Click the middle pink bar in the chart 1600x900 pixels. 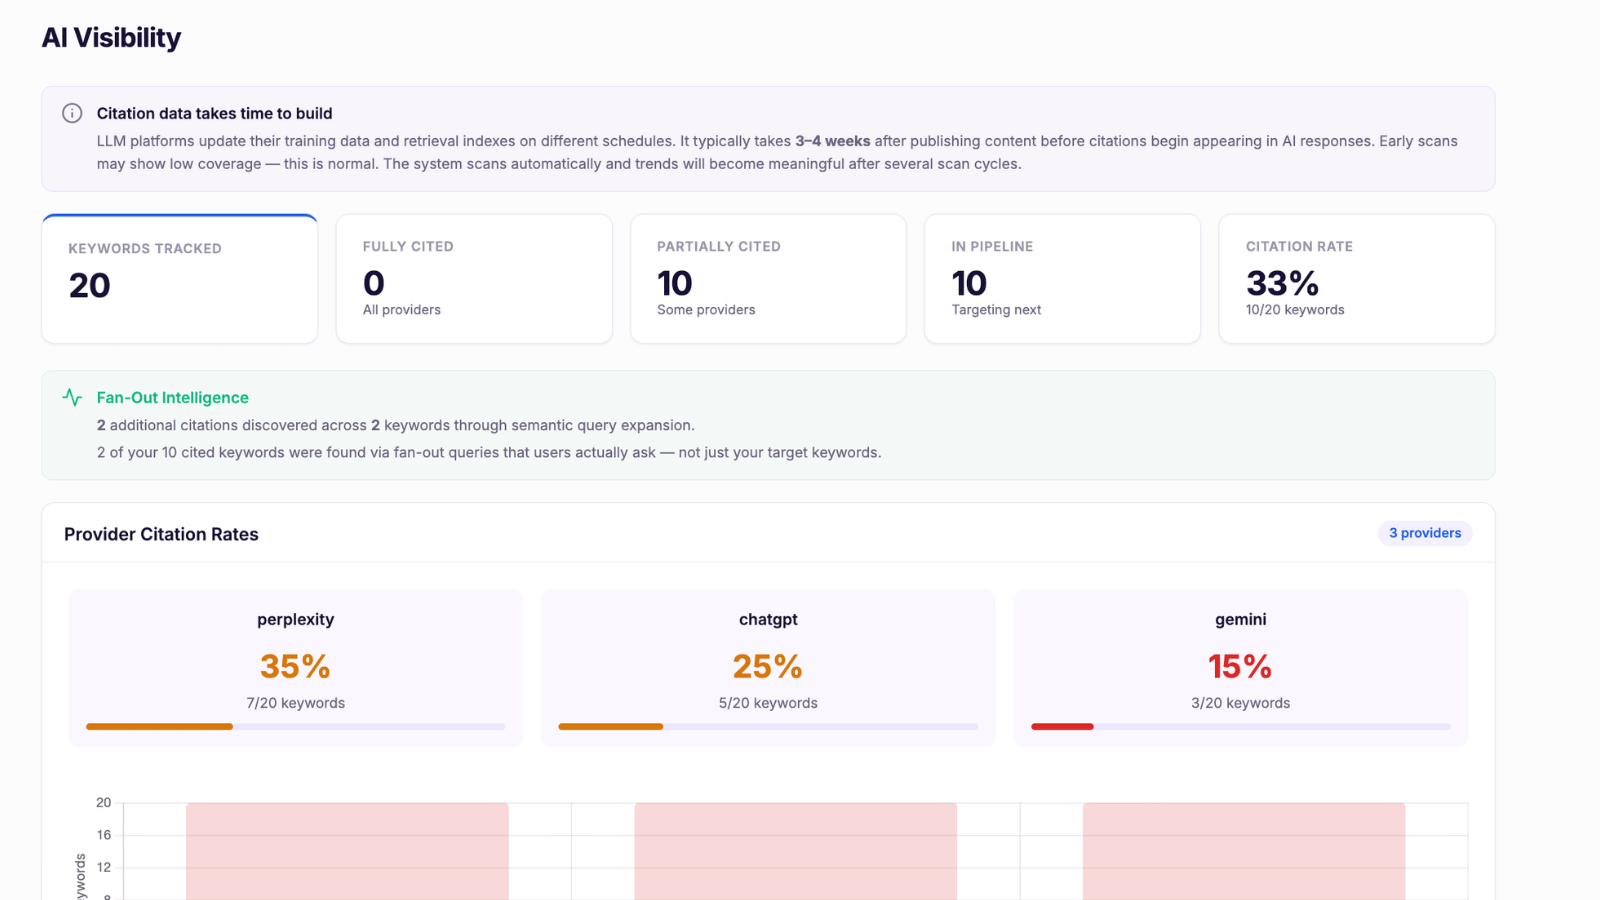795,851
